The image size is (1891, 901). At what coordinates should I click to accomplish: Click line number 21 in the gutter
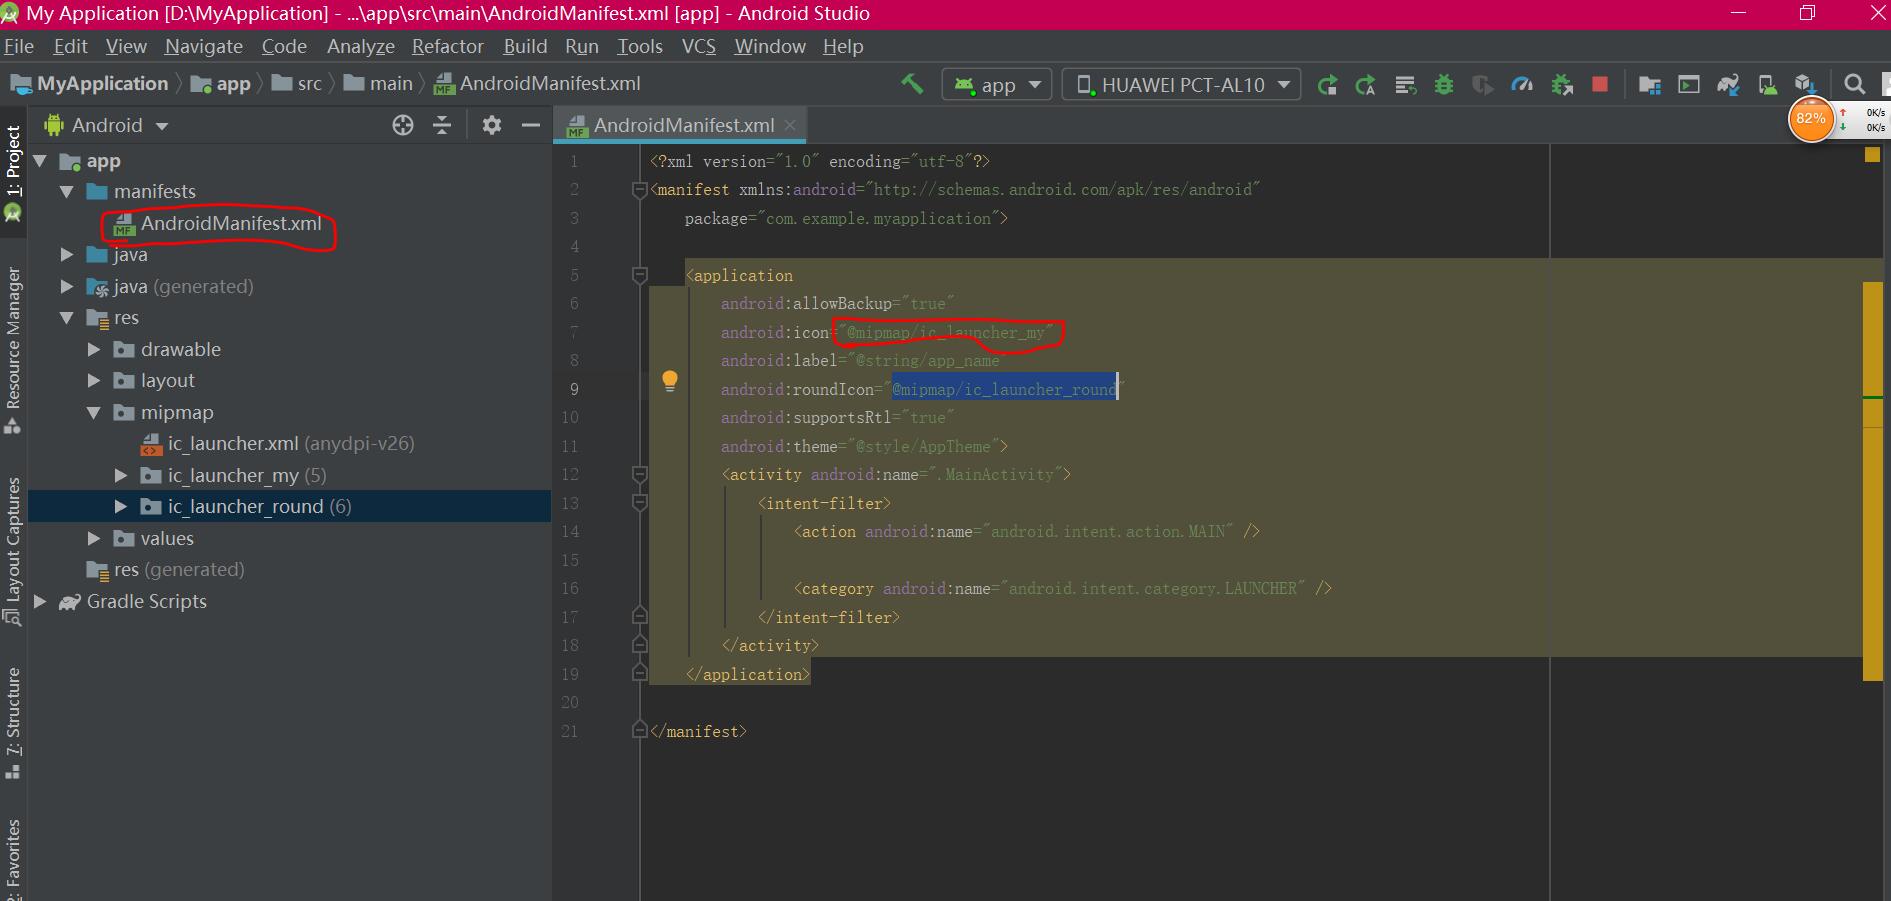tap(569, 731)
